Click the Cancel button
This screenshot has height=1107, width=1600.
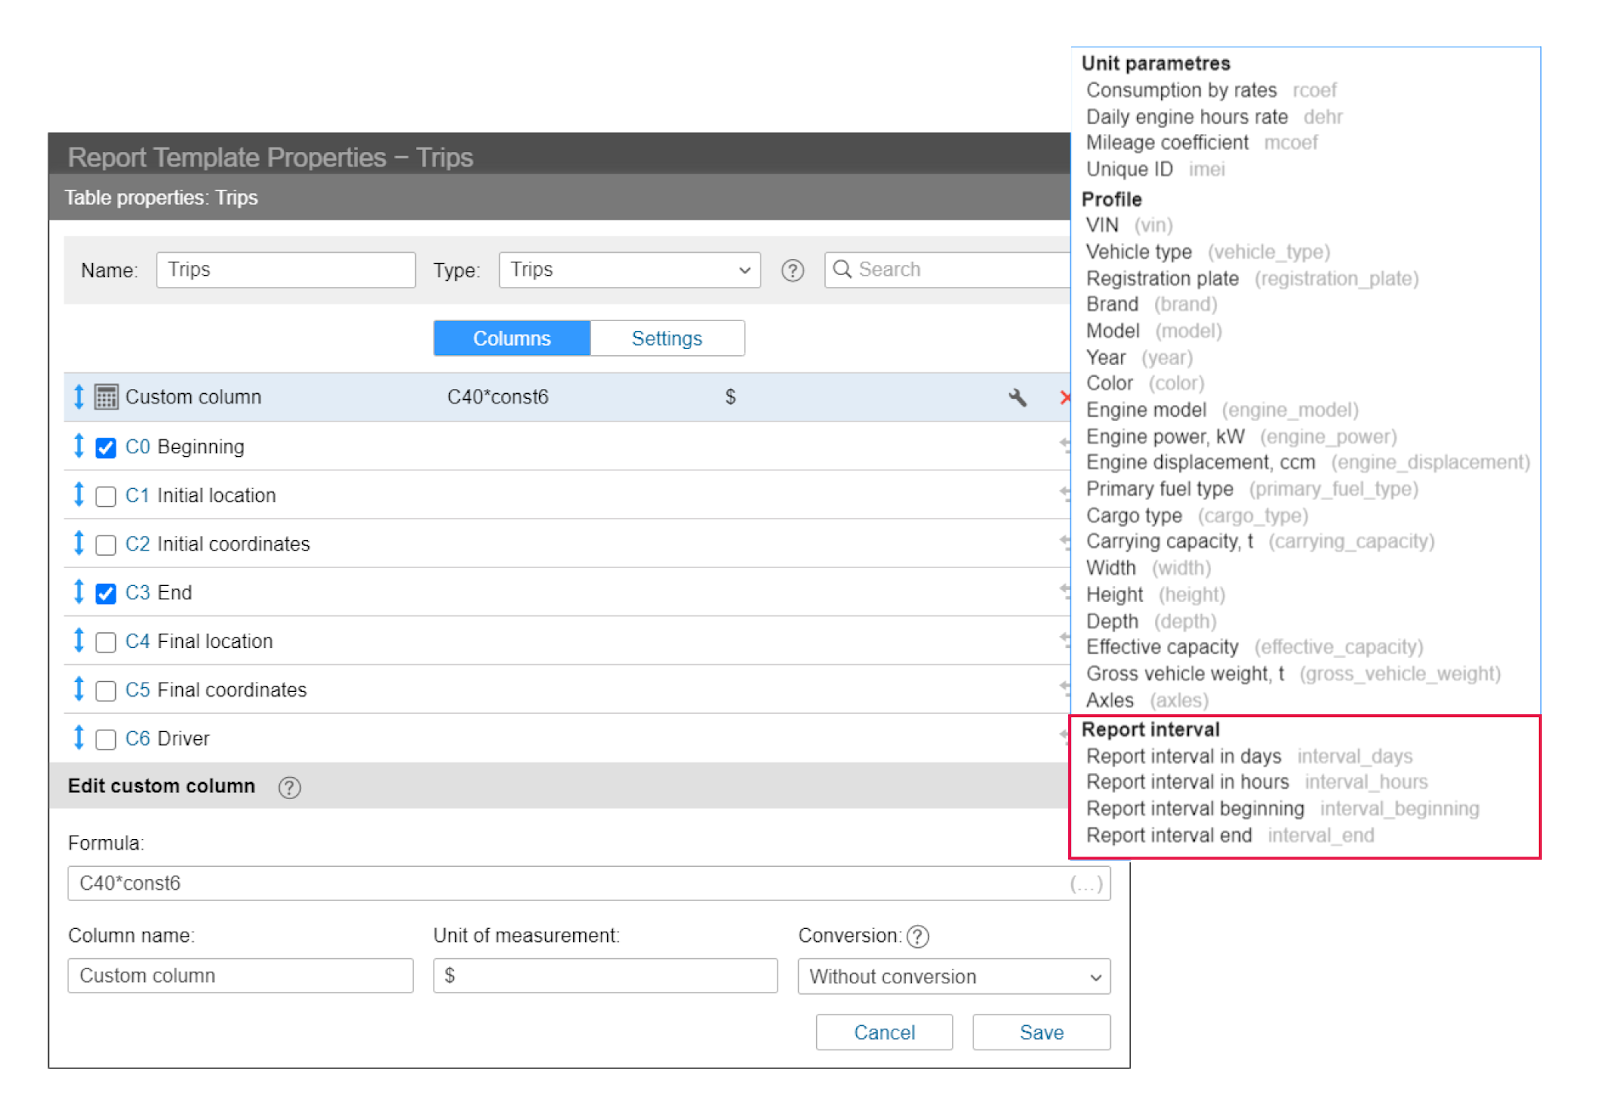click(x=884, y=1033)
